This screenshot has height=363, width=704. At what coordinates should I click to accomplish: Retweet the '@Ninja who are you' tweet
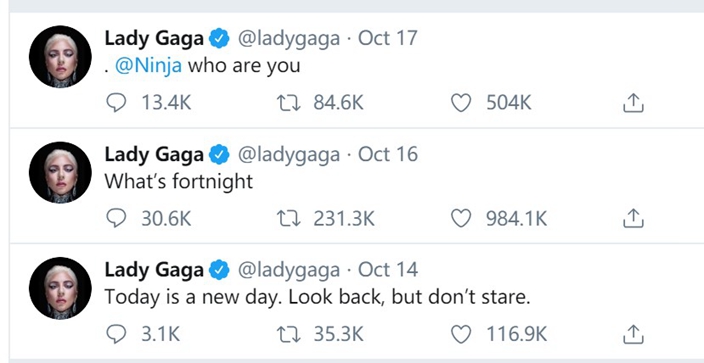click(288, 103)
